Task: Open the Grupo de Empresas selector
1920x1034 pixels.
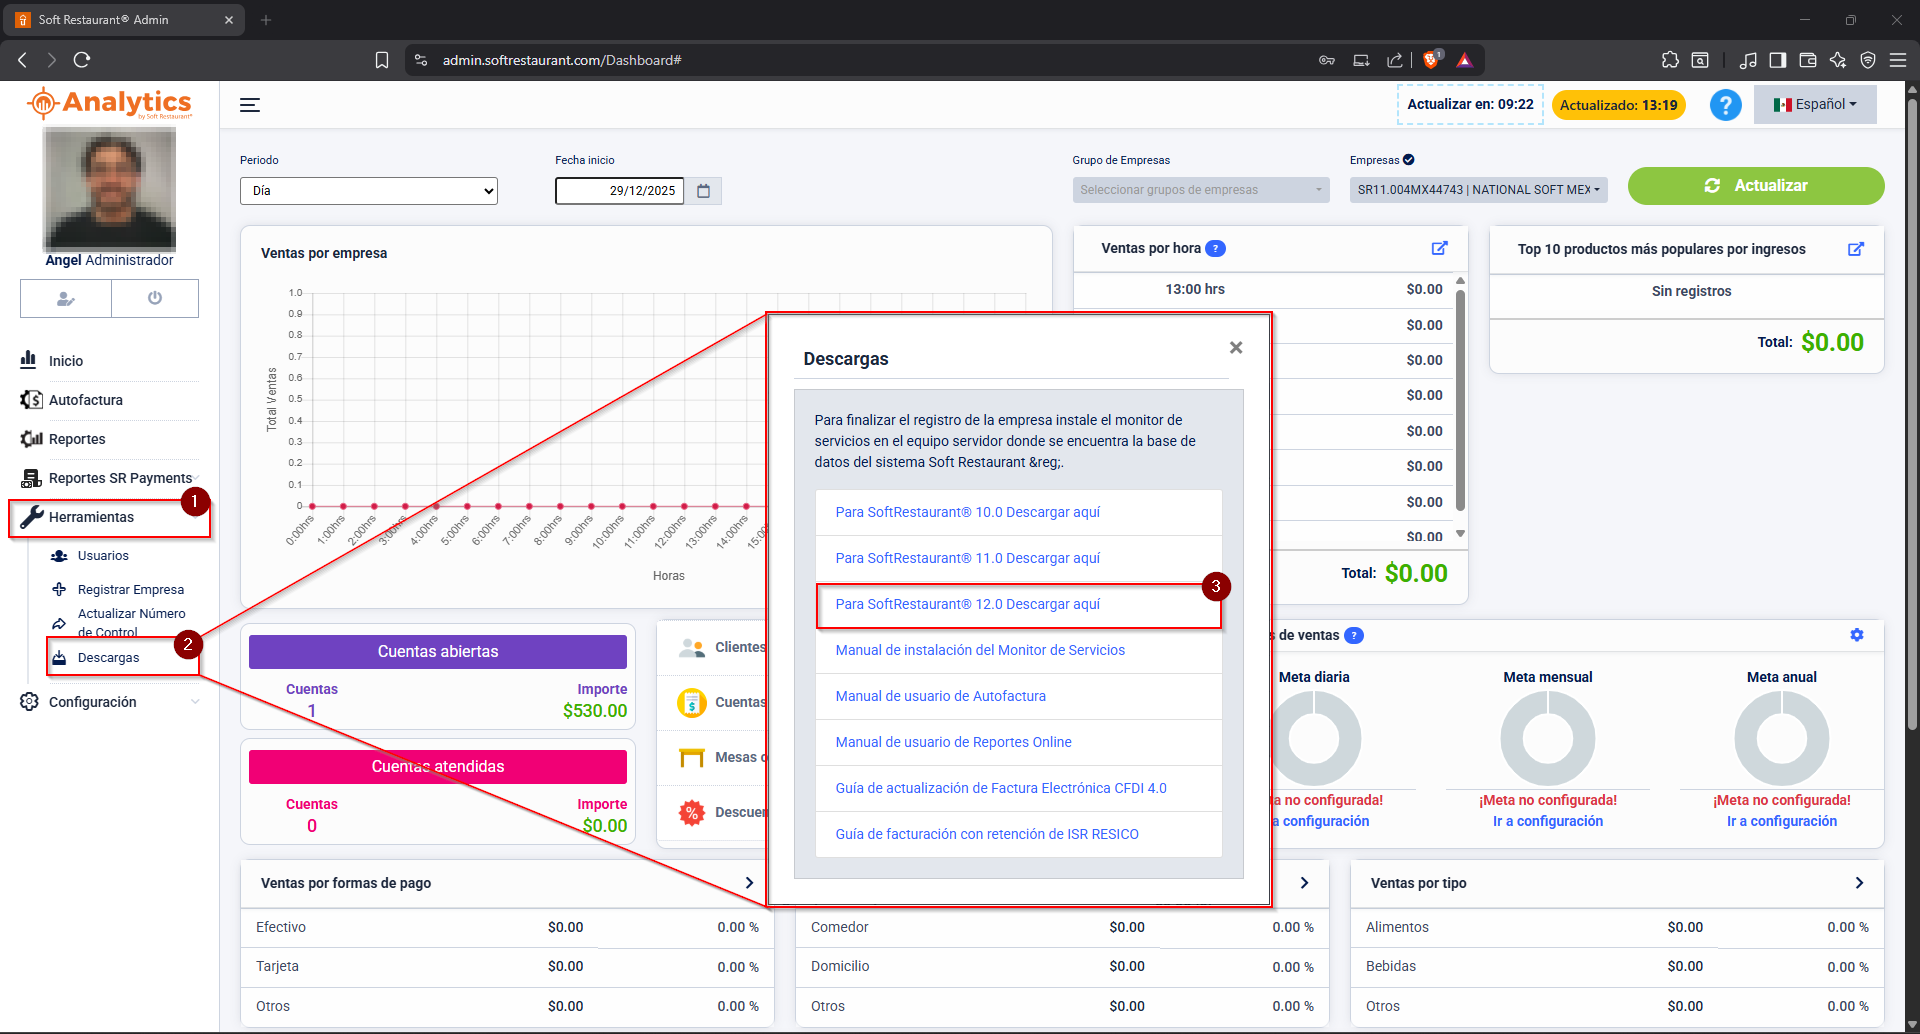Action: click(1201, 190)
